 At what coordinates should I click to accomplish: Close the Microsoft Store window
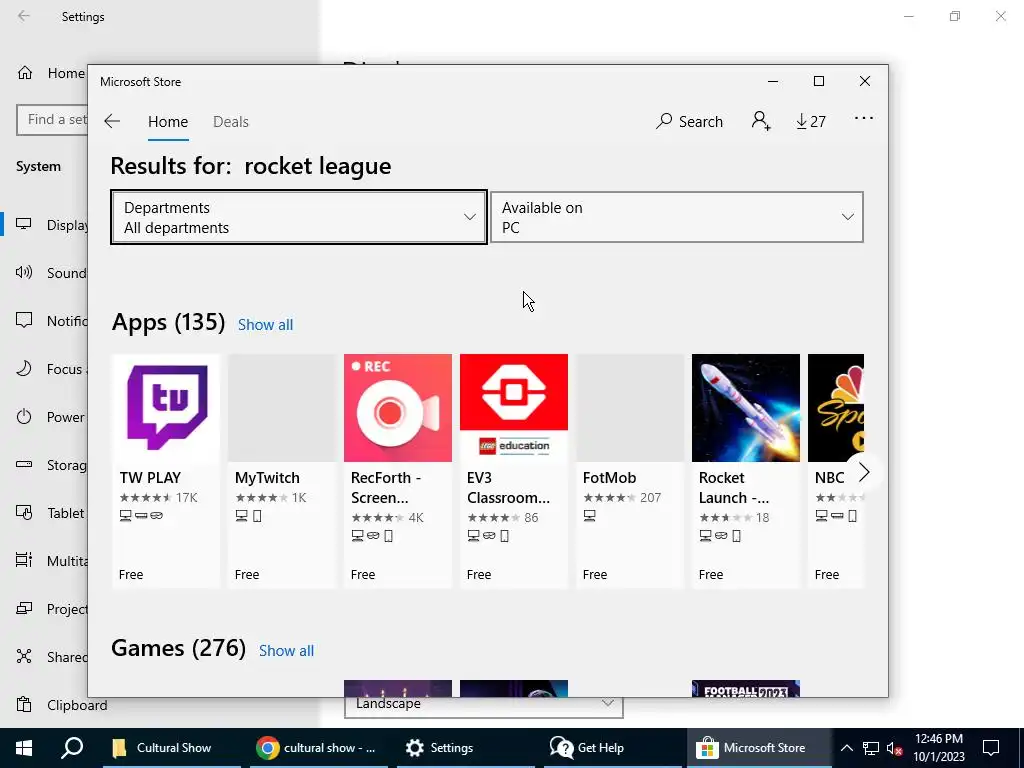click(865, 81)
